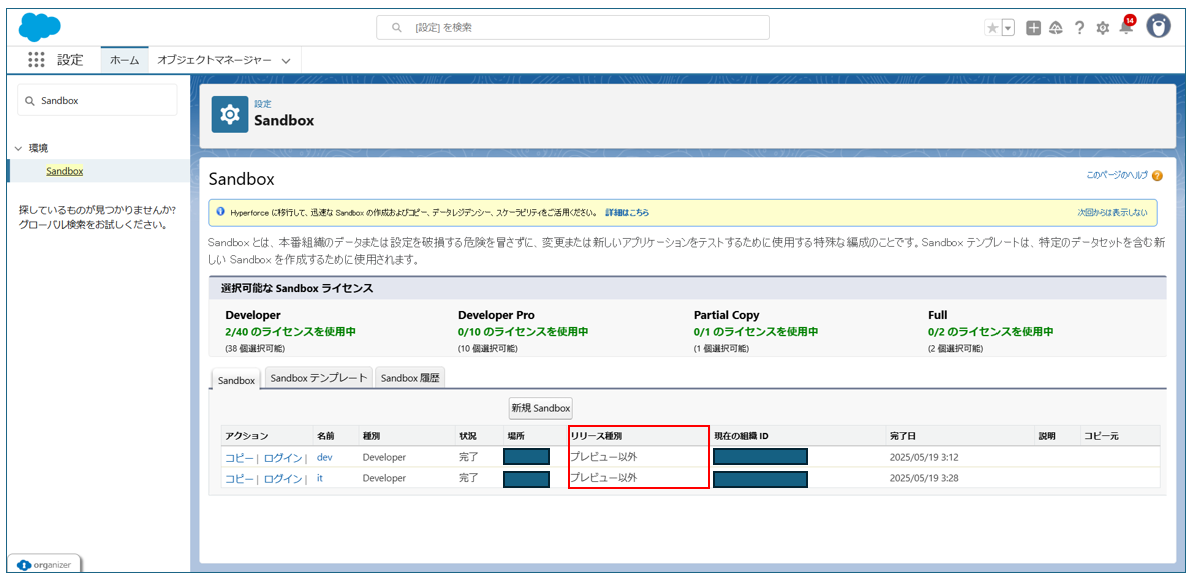1191x578 pixels.
Task: Click the 現在の組織 ID column header
Action: click(x=741, y=436)
